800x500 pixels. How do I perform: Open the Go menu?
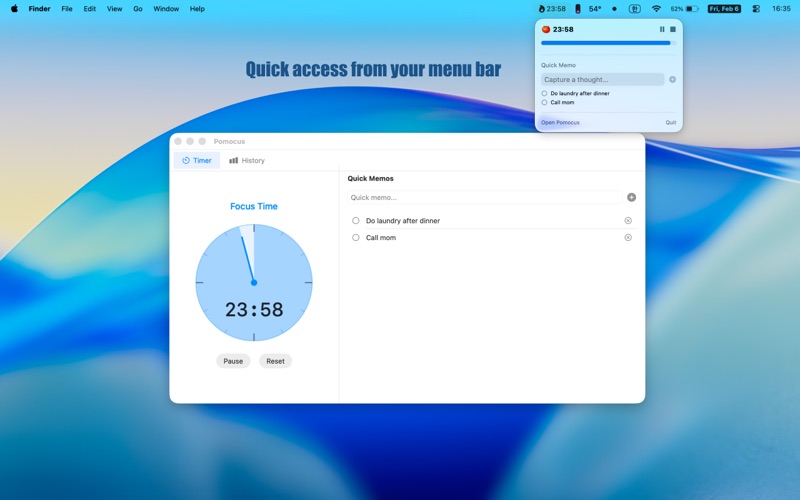tap(138, 9)
